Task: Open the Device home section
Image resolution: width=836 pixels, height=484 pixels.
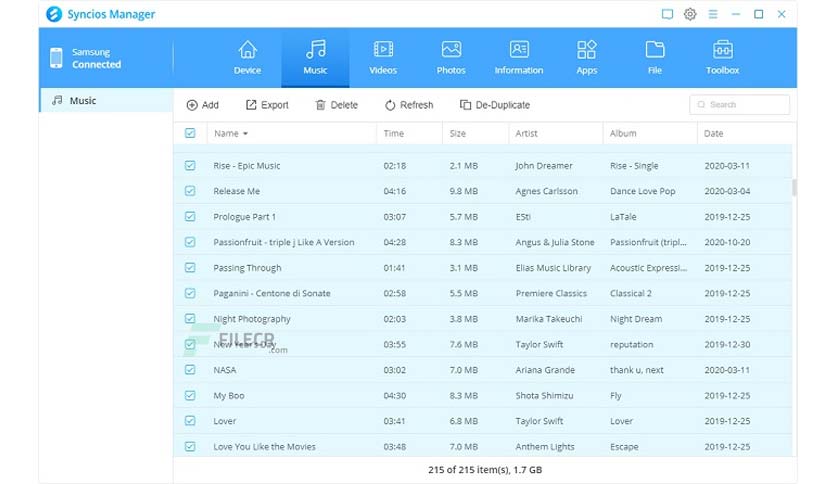Action: 247,58
